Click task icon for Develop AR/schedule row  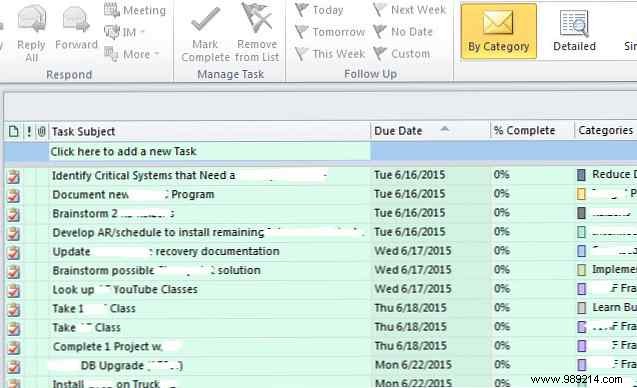(x=14, y=234)
